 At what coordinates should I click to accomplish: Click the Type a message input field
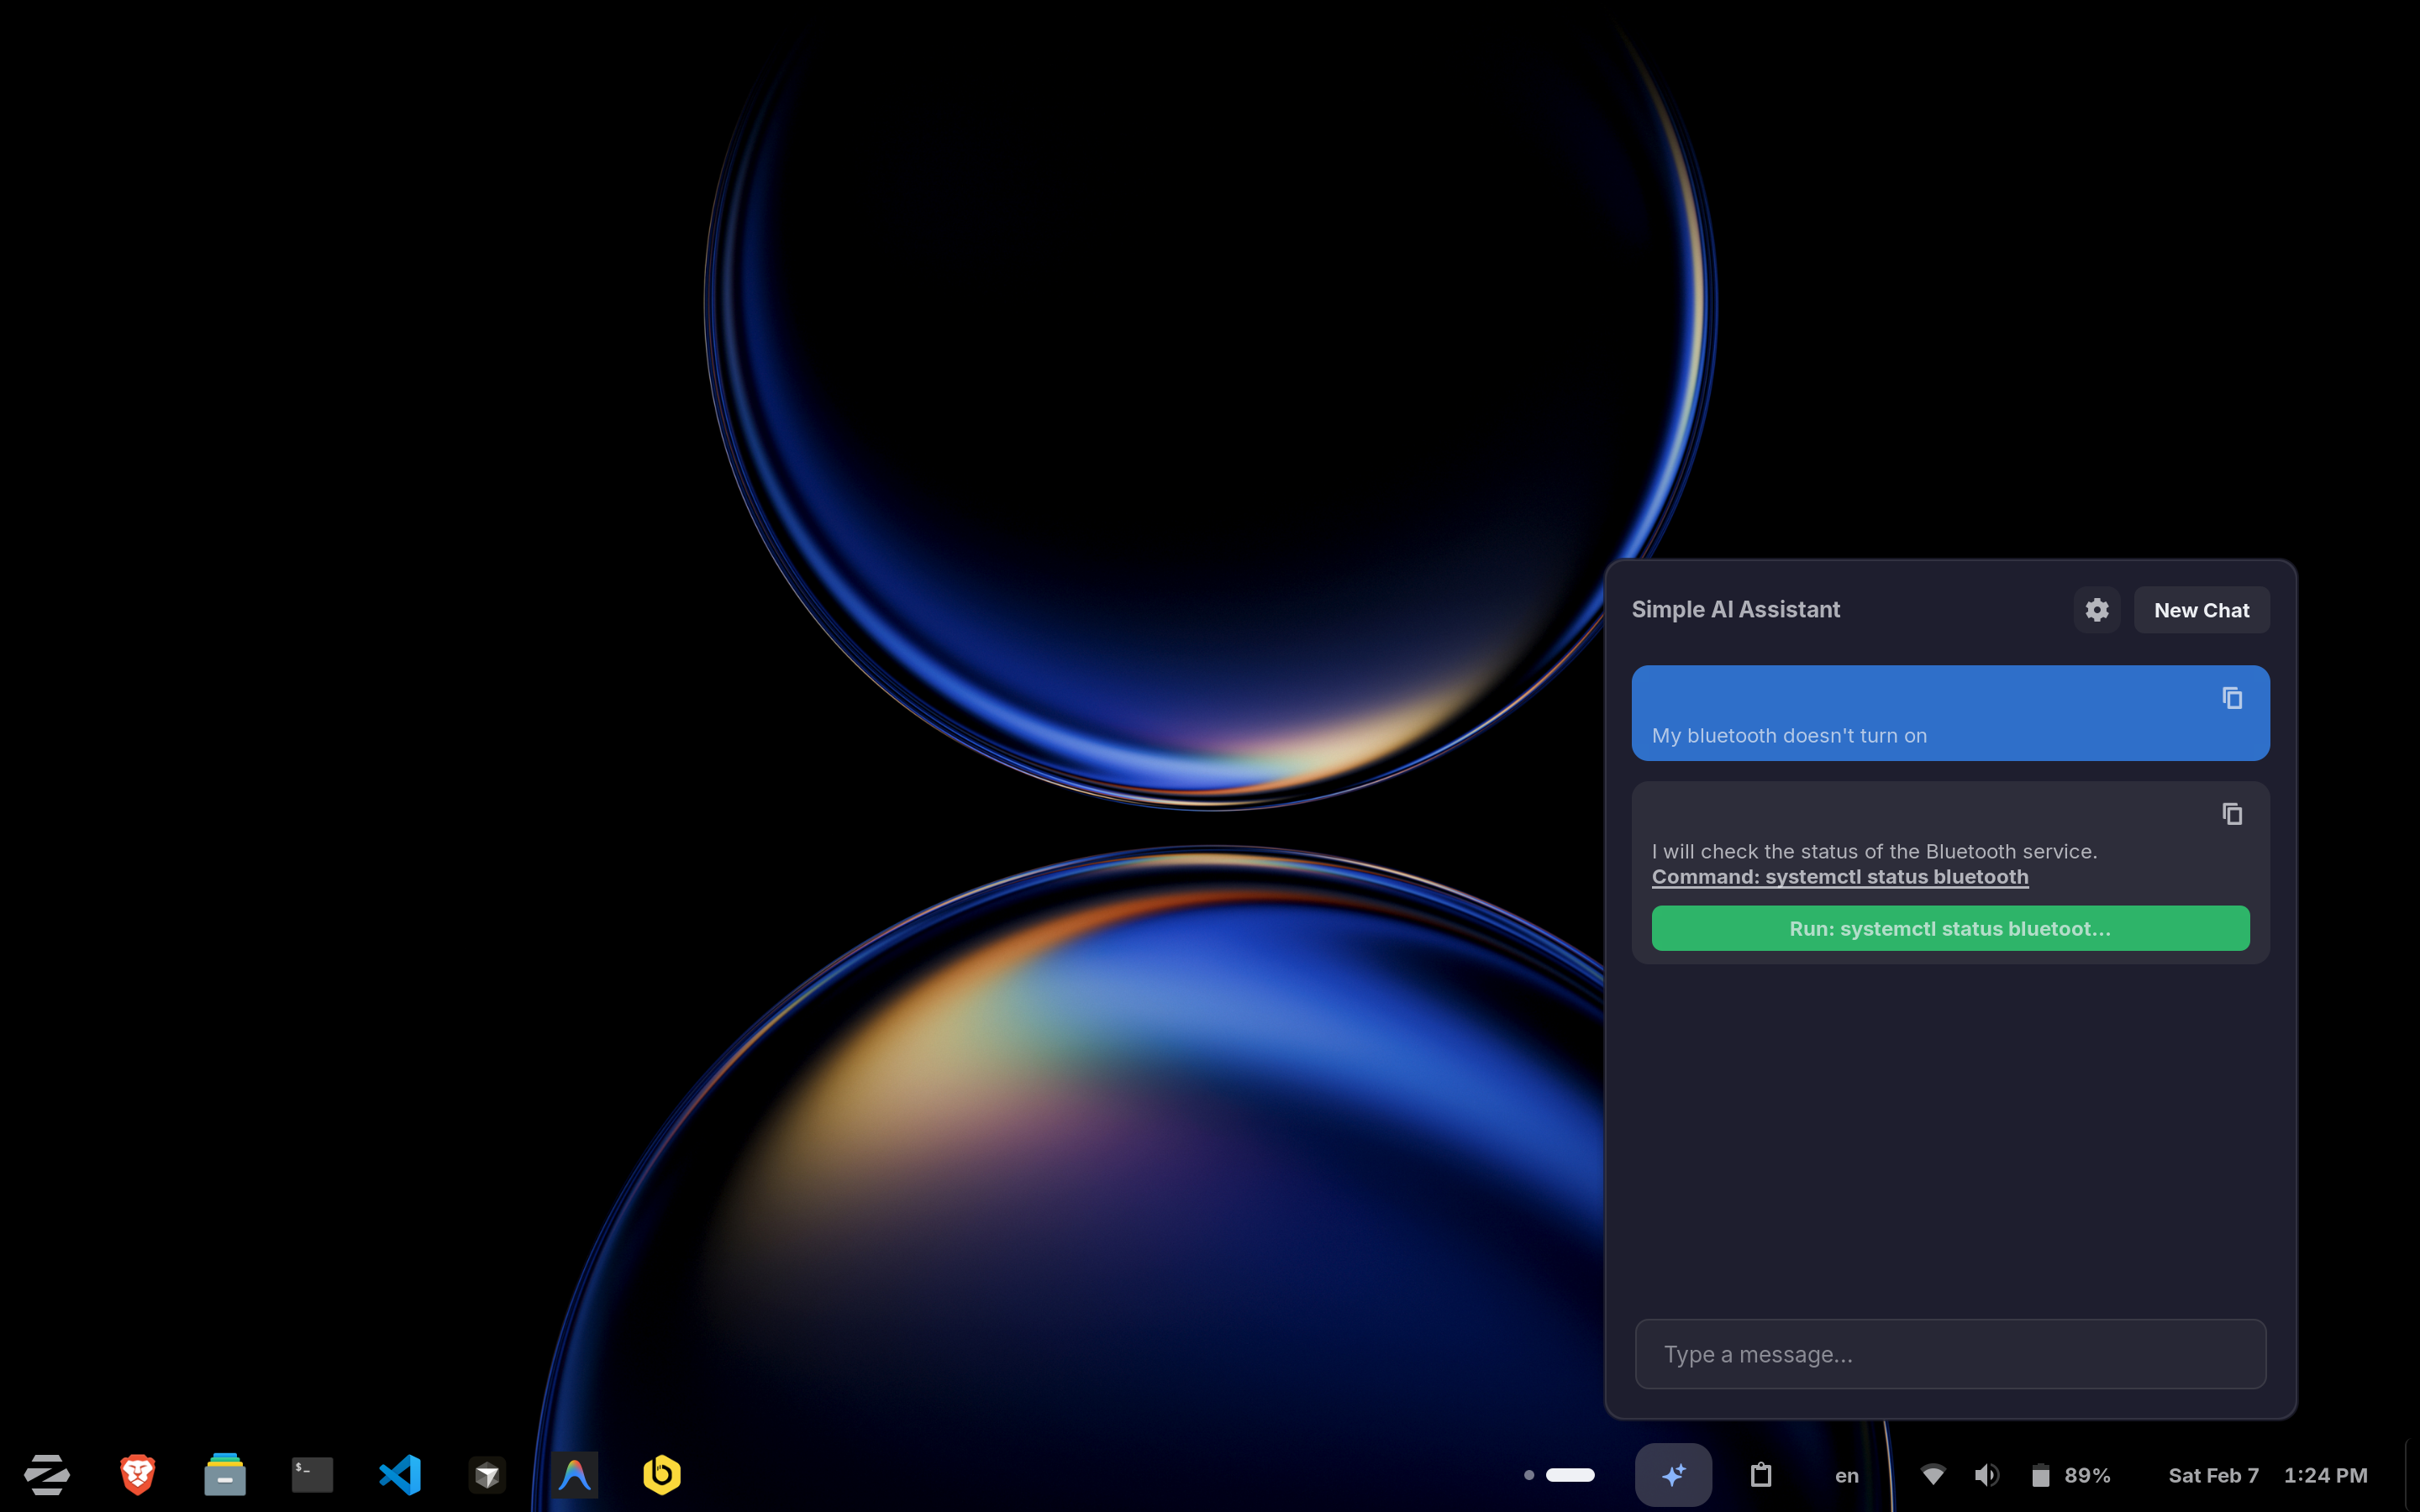[1949, 1354]
